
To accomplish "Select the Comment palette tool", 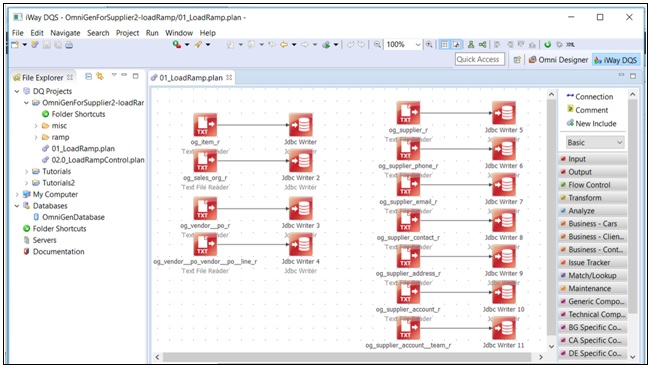I will (x=587, y=110).
